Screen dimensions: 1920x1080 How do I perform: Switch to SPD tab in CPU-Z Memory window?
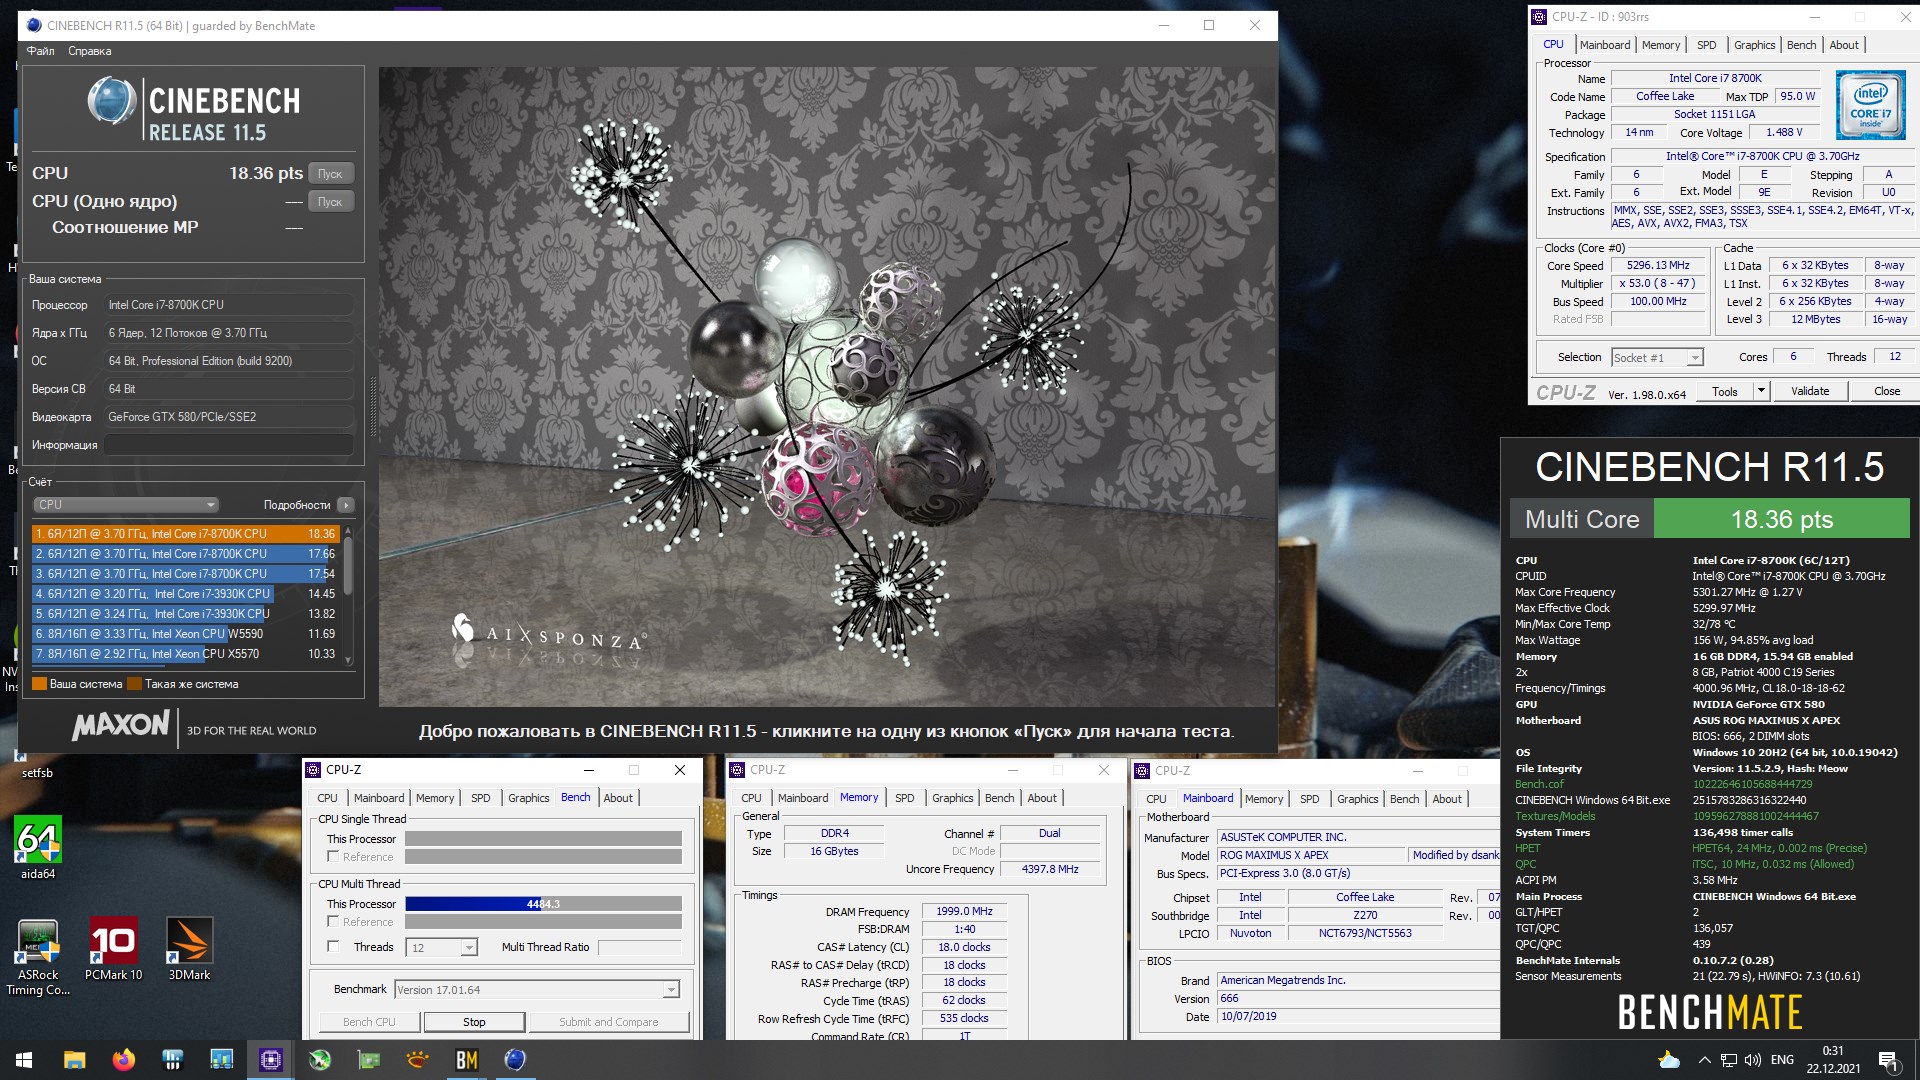point(904,798)
